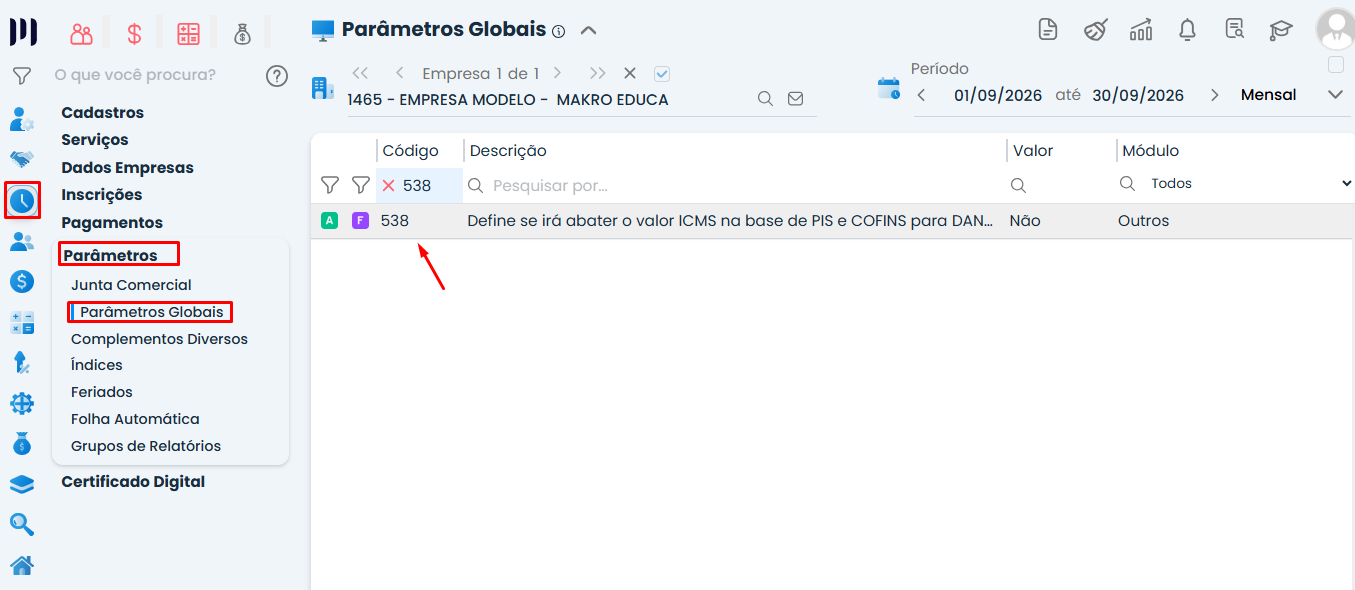Open the upward arrow sidebar icon
1355x590 pixels.
[x=22, y=362]
